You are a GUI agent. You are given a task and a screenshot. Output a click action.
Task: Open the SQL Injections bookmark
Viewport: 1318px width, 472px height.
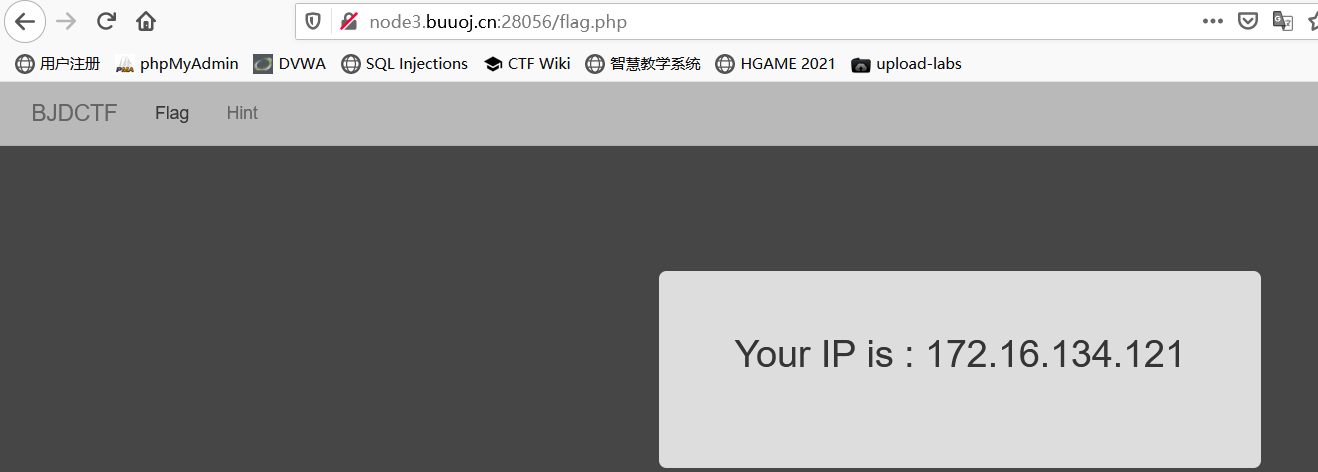(x=404, y=64)
